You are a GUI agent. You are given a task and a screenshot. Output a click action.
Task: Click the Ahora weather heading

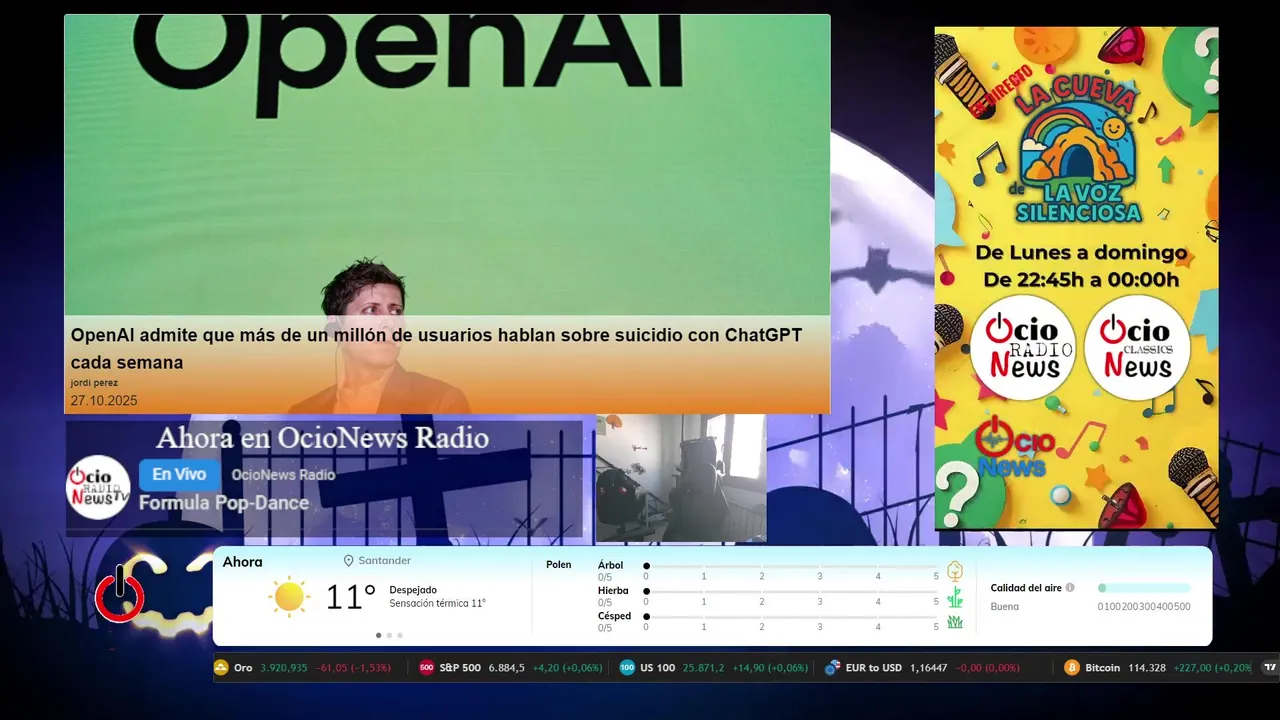(242, 562)
